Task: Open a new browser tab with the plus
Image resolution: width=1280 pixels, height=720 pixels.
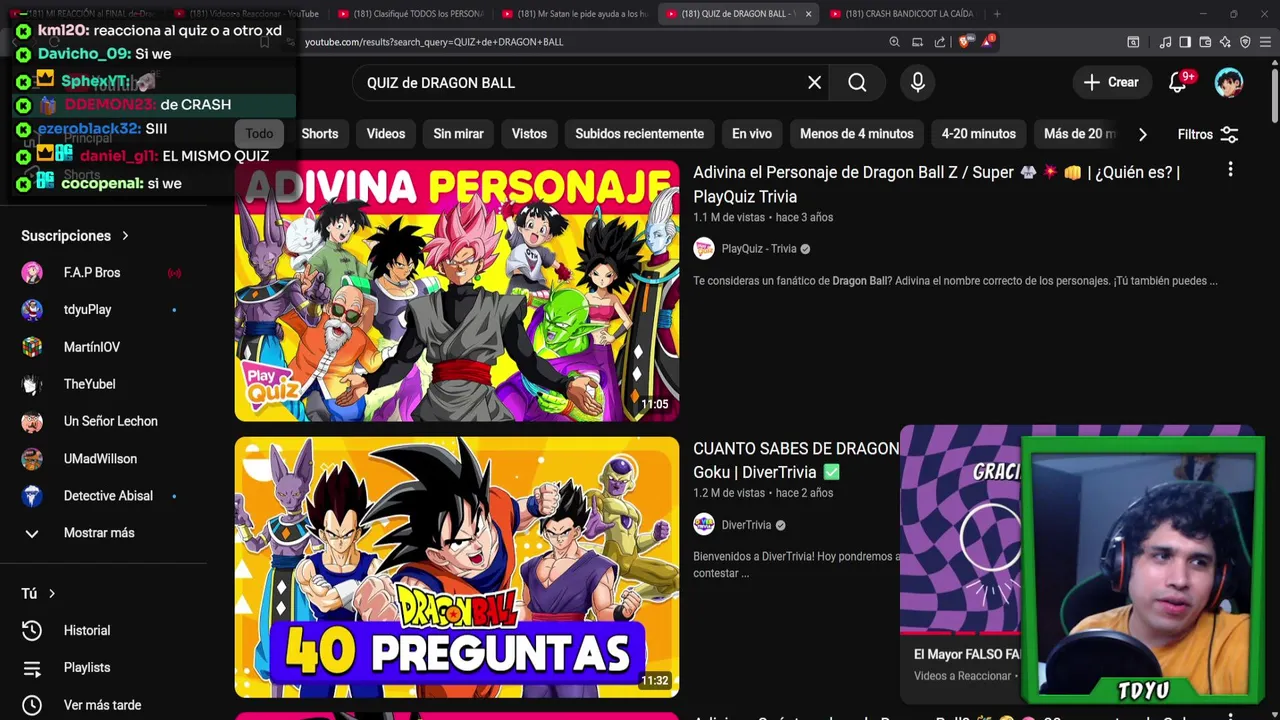Action: 996,14
